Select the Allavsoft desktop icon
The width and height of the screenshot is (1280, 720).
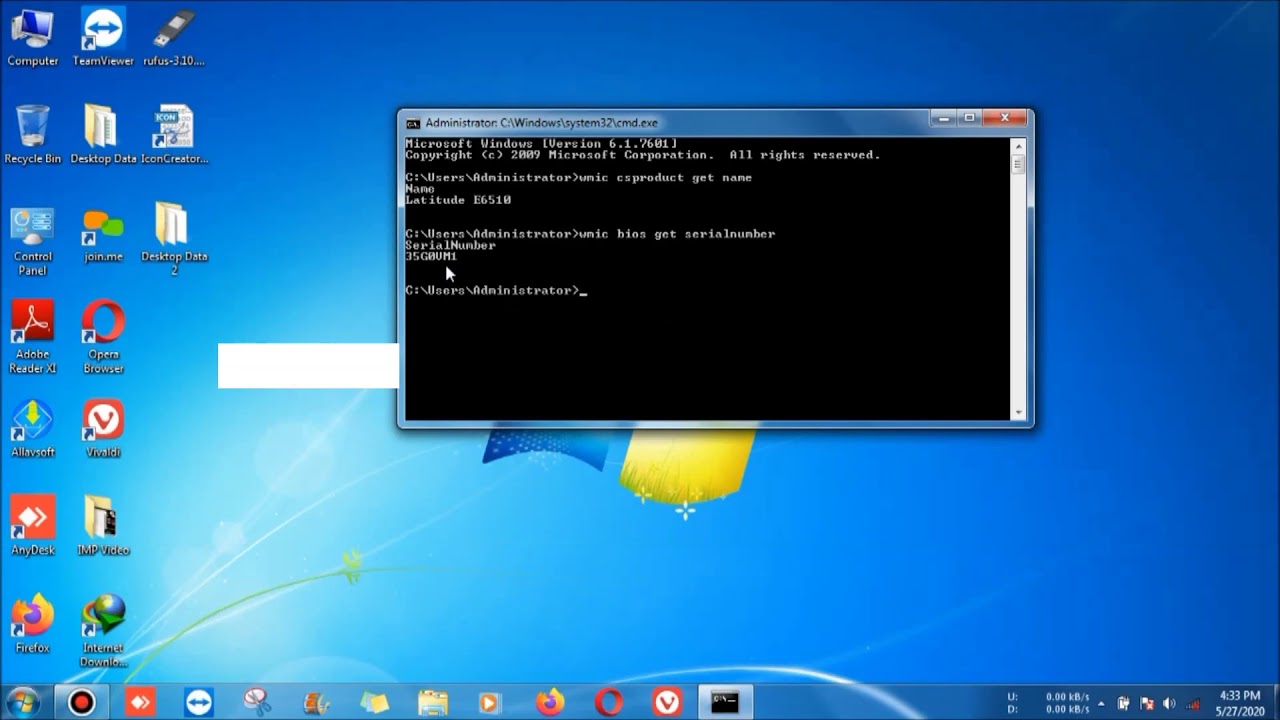pos(32,429)
